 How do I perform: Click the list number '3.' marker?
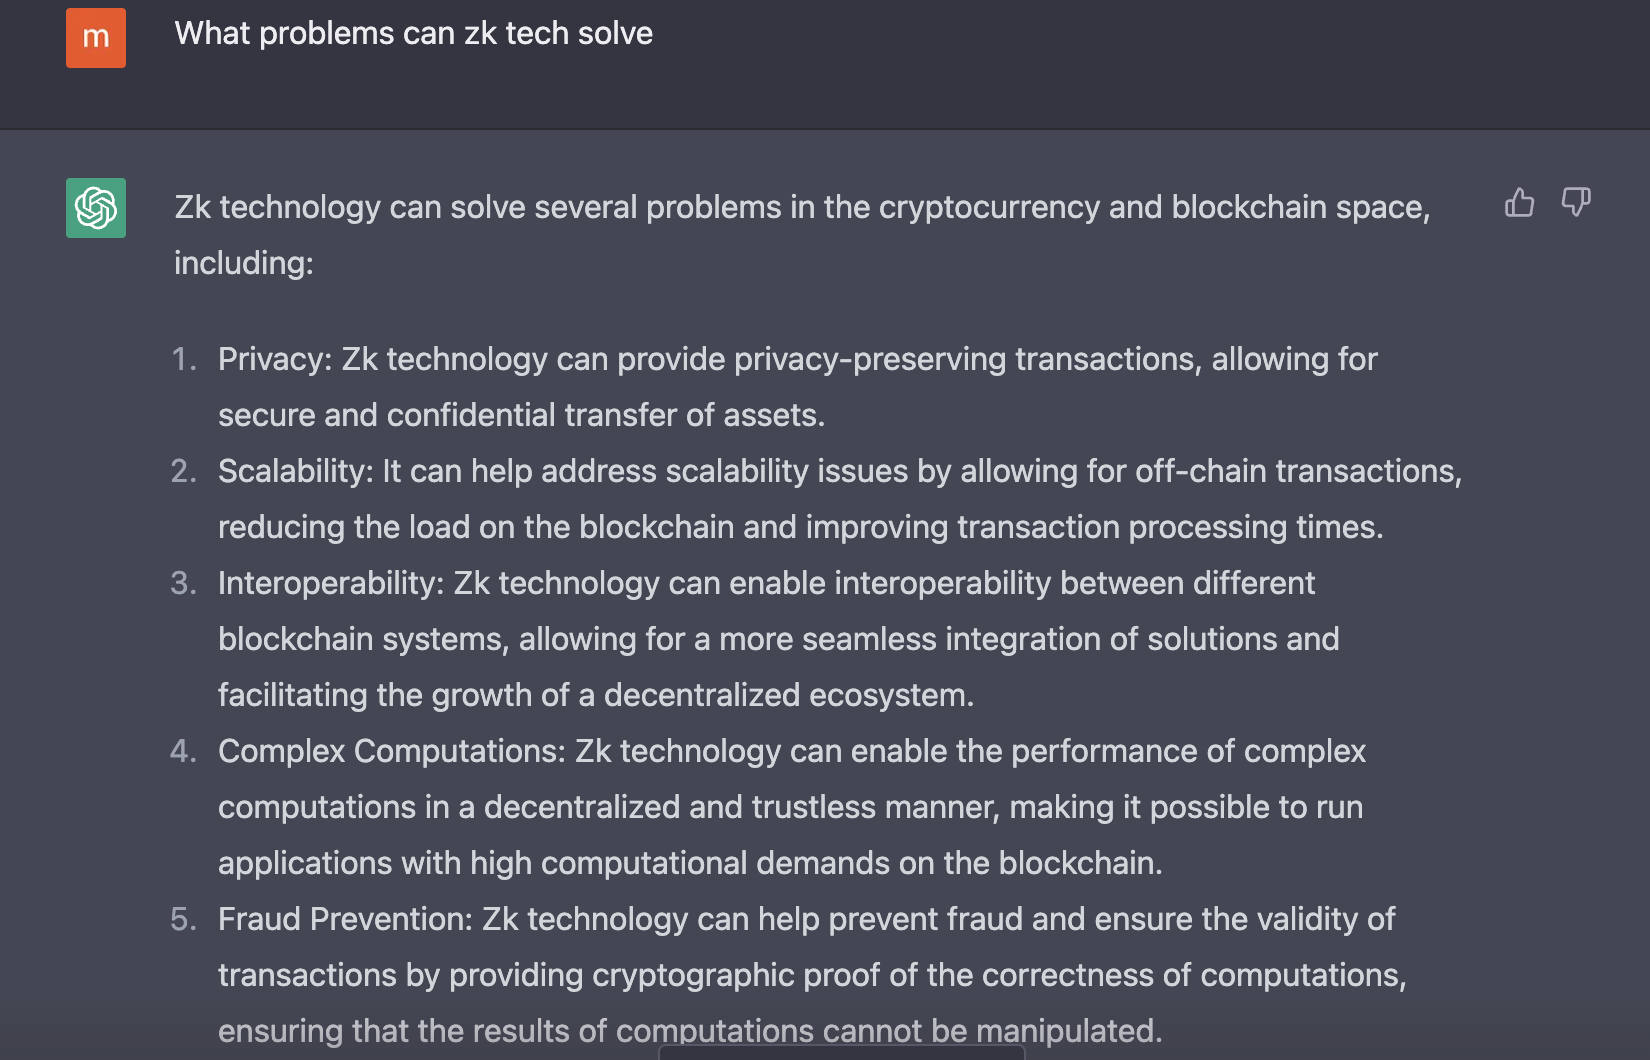click(x=184, y=583)
